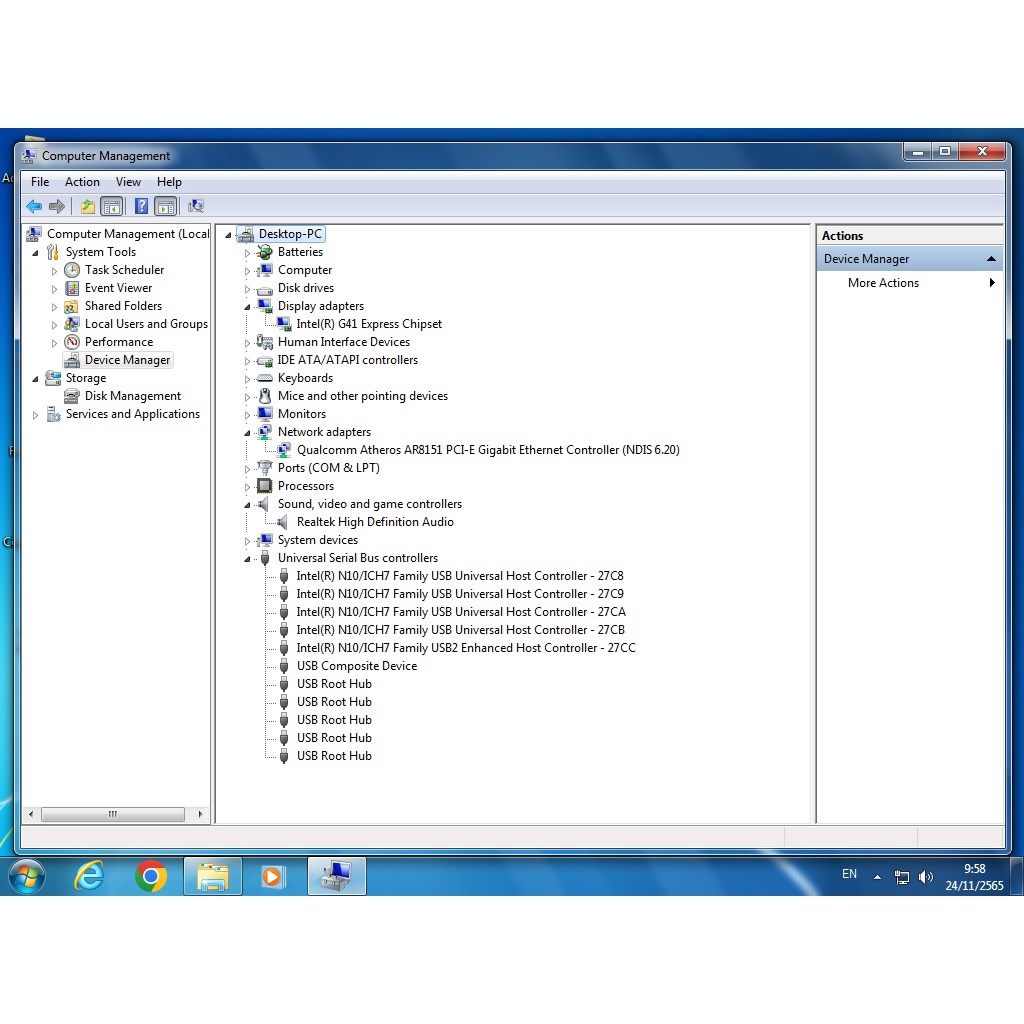This screenshot has width=1024, height=1024.
Task: Open the Action menu
Action: tap(82, 182)
